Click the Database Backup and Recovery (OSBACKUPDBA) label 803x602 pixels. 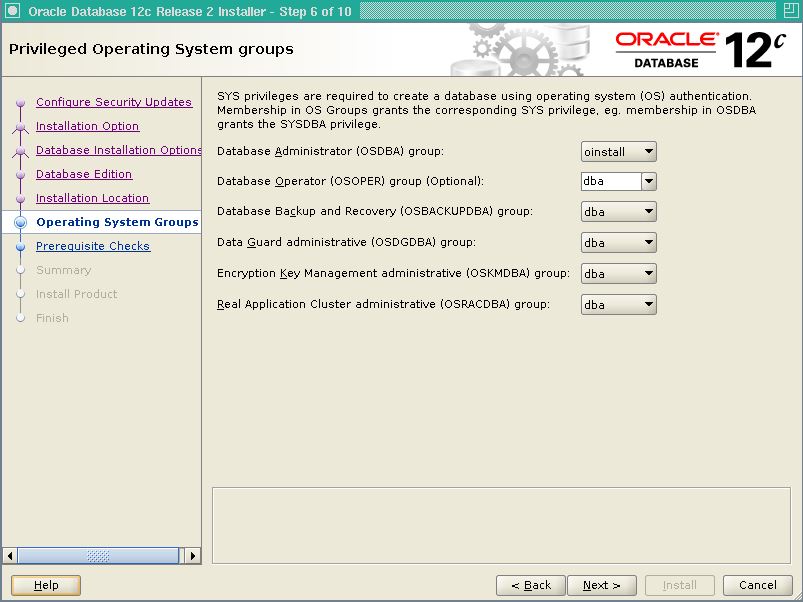click(375, 211)
